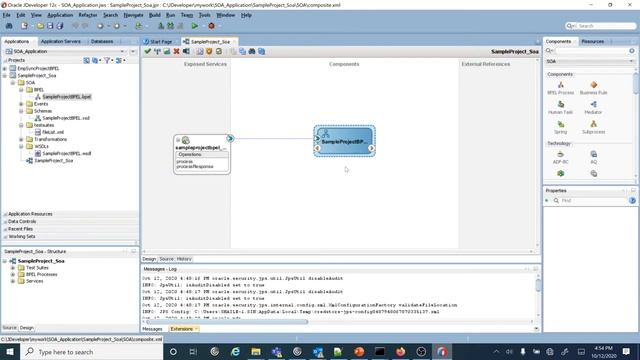Click the New file toolbar icon
Viewport: 640px width, 360px height.
click(x=24, y=26)
